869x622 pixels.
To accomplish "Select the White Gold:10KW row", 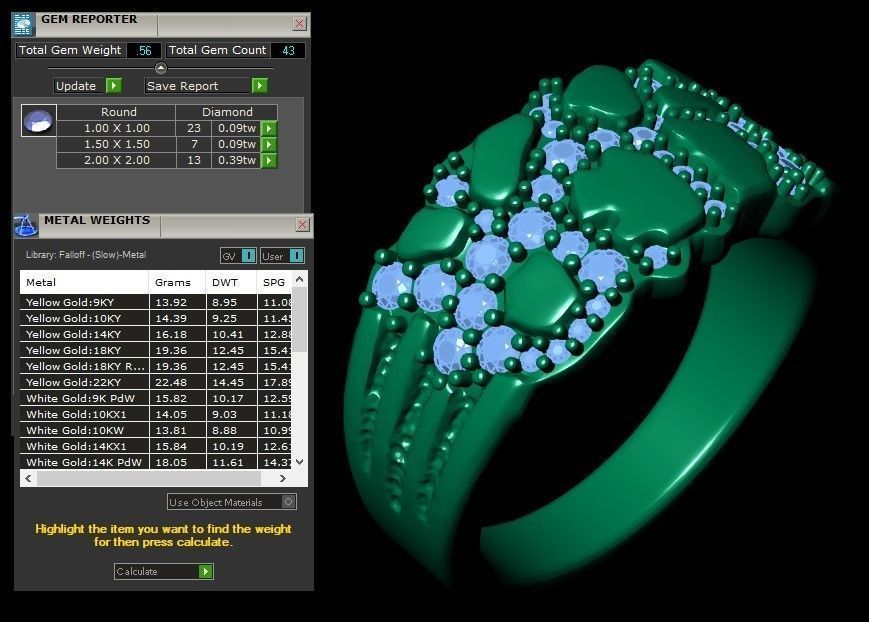I will click(x=156, y=430).
